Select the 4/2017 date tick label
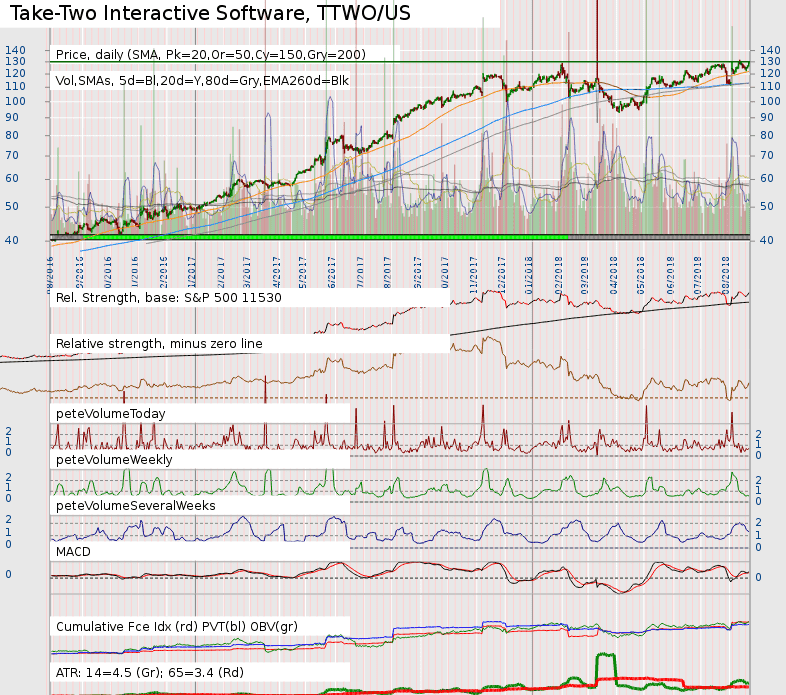The width and height of the screenshot is (786, 695). click(276, 273)
